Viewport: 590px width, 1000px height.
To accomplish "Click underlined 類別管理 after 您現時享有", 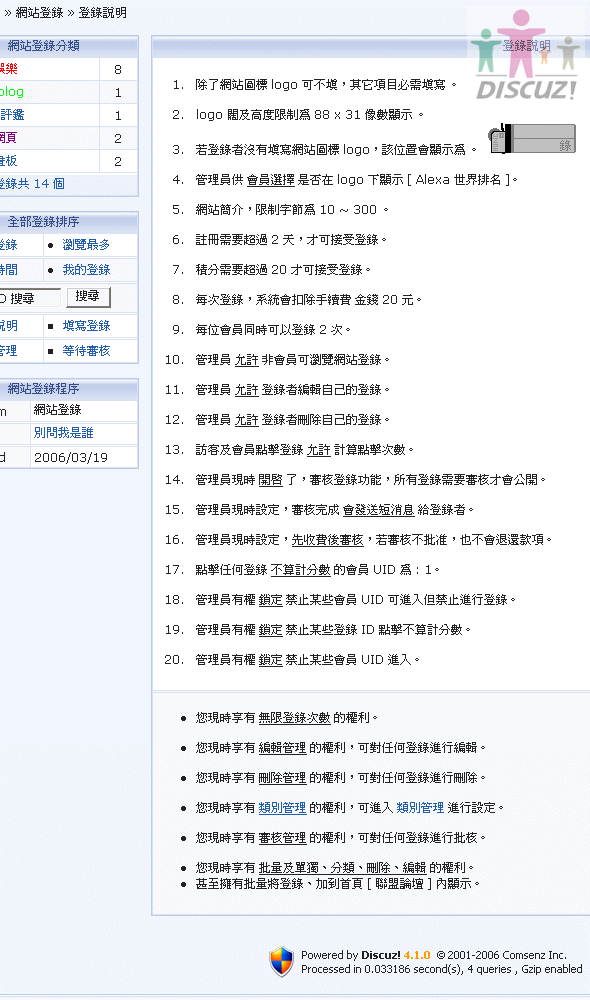I will point(282,807).
